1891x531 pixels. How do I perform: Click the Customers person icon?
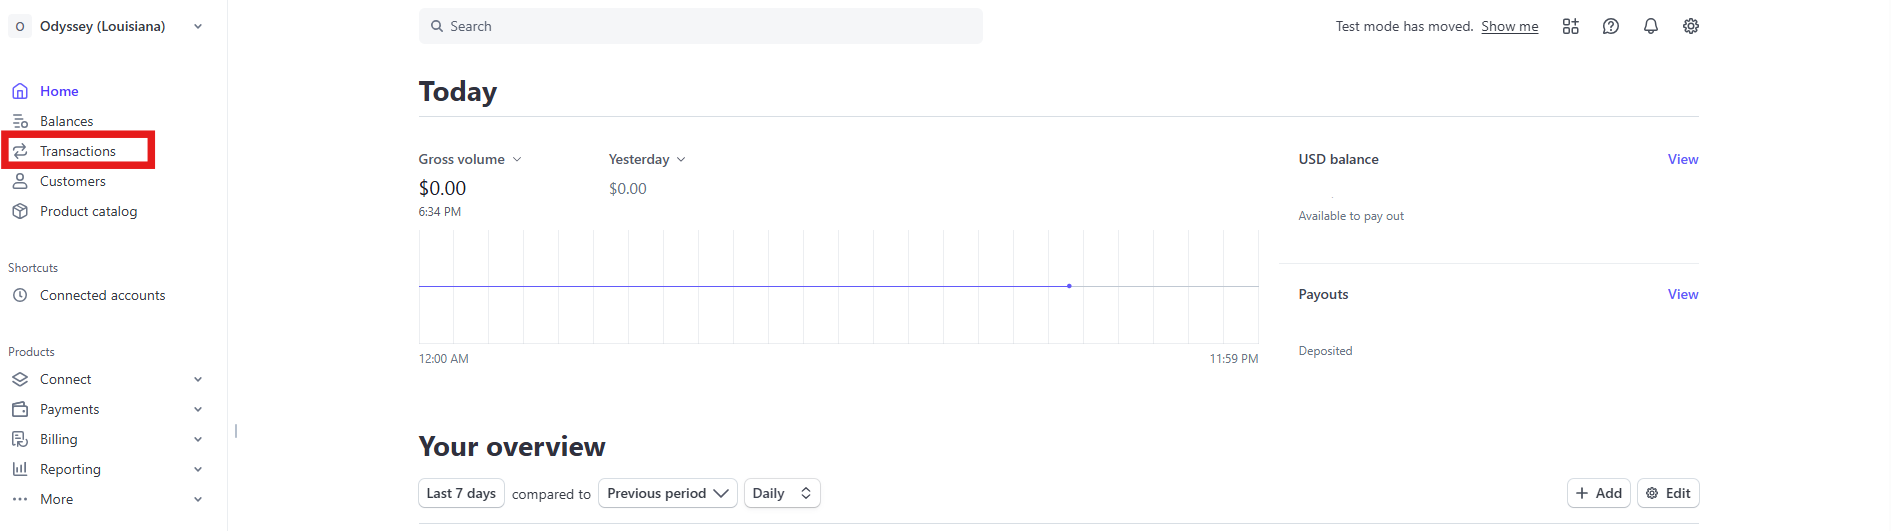tap(20, 181)
